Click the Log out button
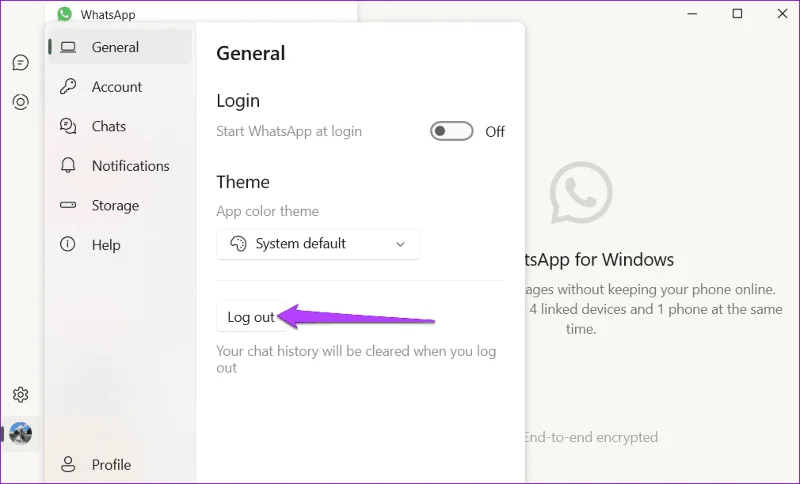 (x=251, y=317)
